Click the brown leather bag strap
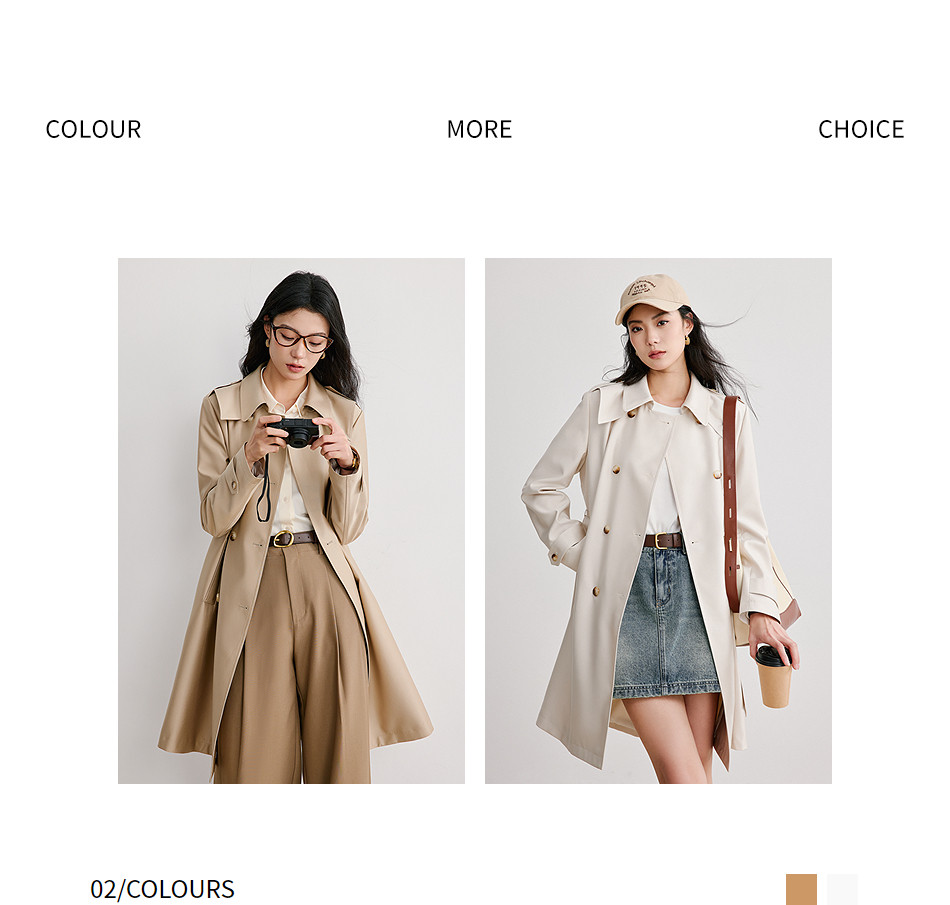The width and height of the screenshot is (950, 905). pos(731,503)
